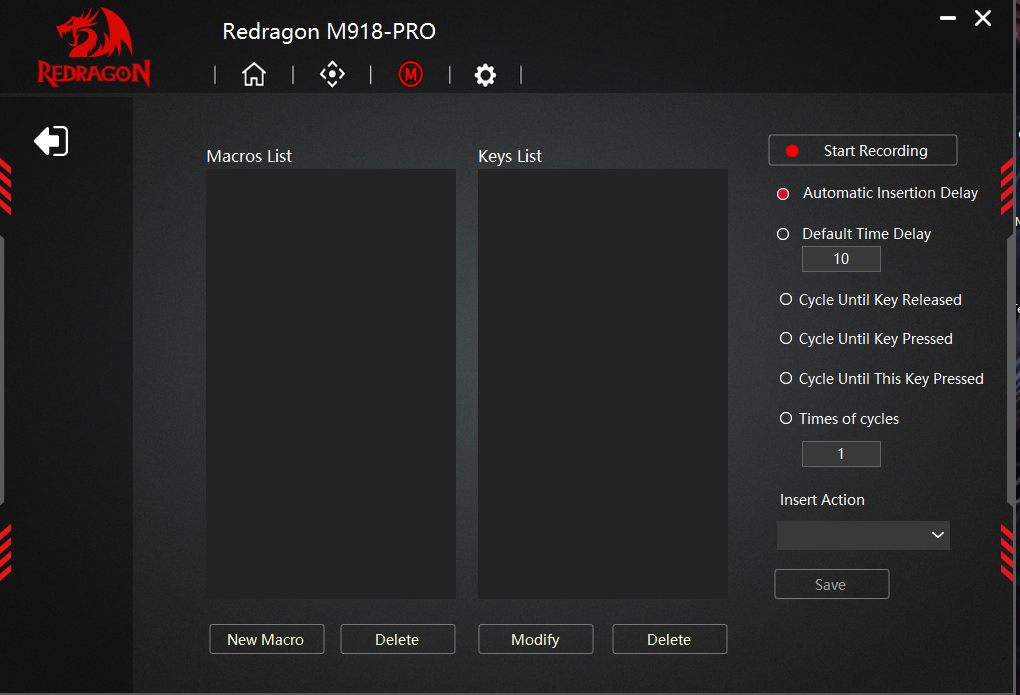The height and width of the screenshot is (695, 1020).
Task: Click the Redragon dragon logo
Action: (94, 48)
